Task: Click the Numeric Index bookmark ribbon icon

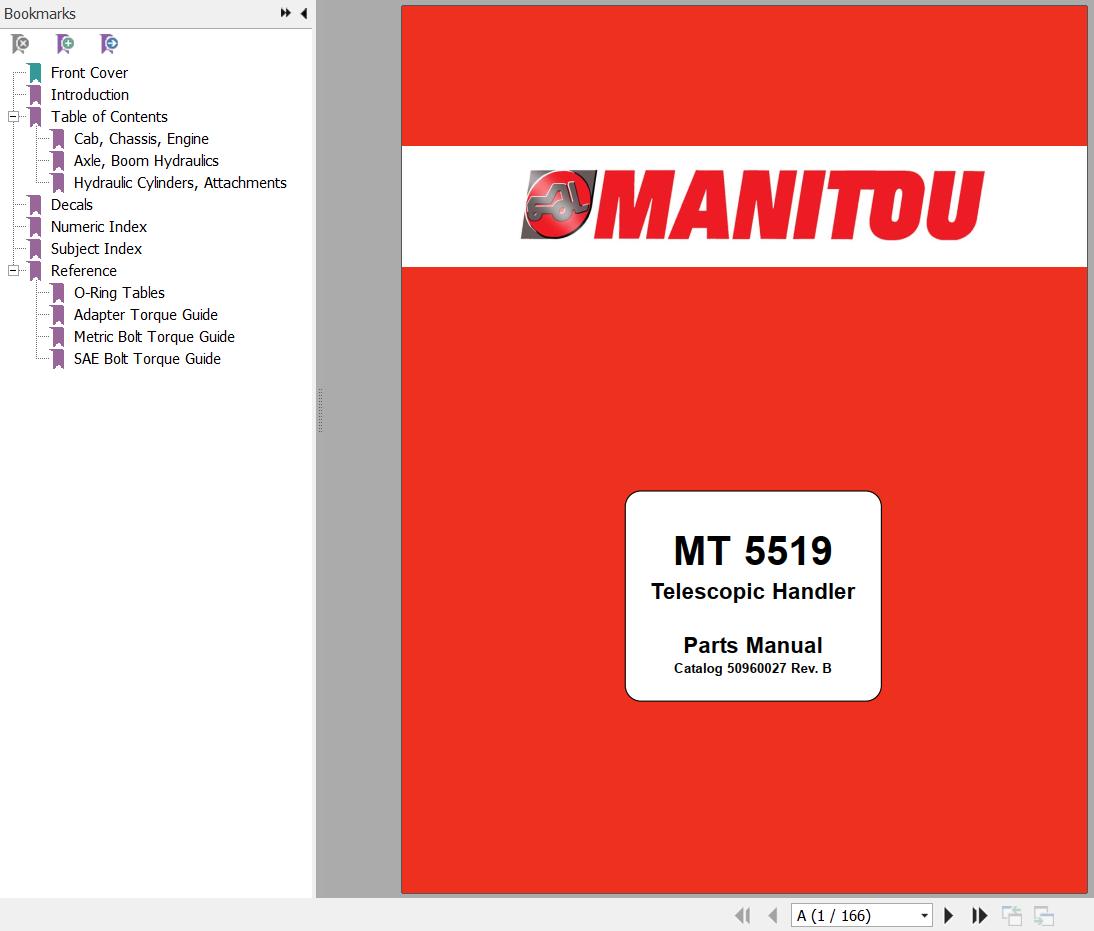Action: pyautogui.click(x=35, y=227)
